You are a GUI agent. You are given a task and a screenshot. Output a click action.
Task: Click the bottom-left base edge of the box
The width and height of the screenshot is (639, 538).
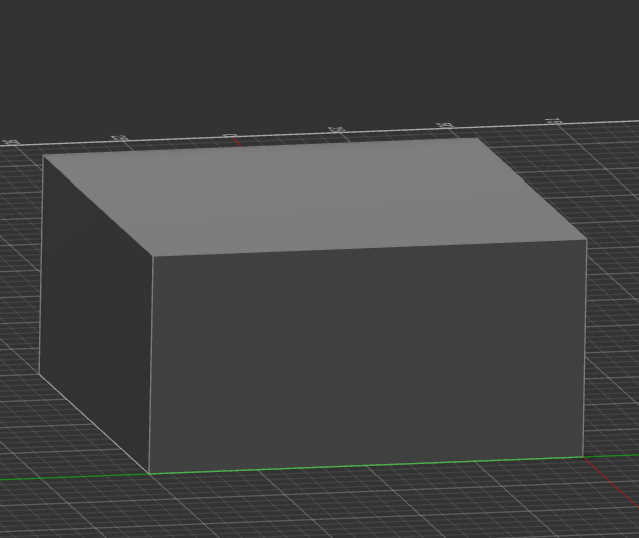(94, 423)
